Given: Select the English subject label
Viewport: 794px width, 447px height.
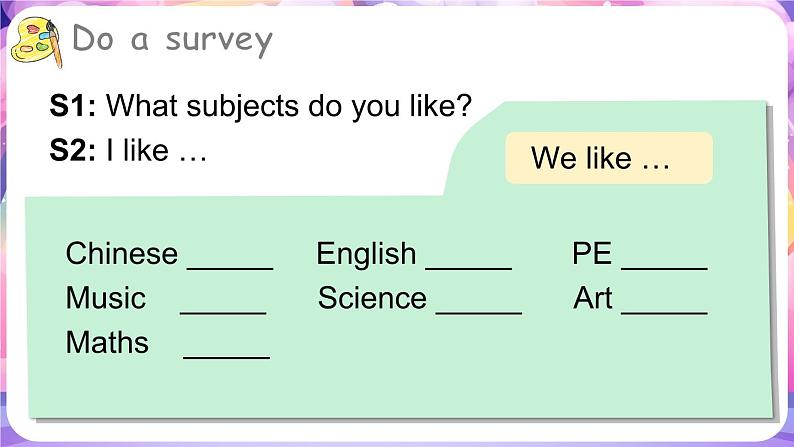Looking at the screenshot, I should coord(366,254).
